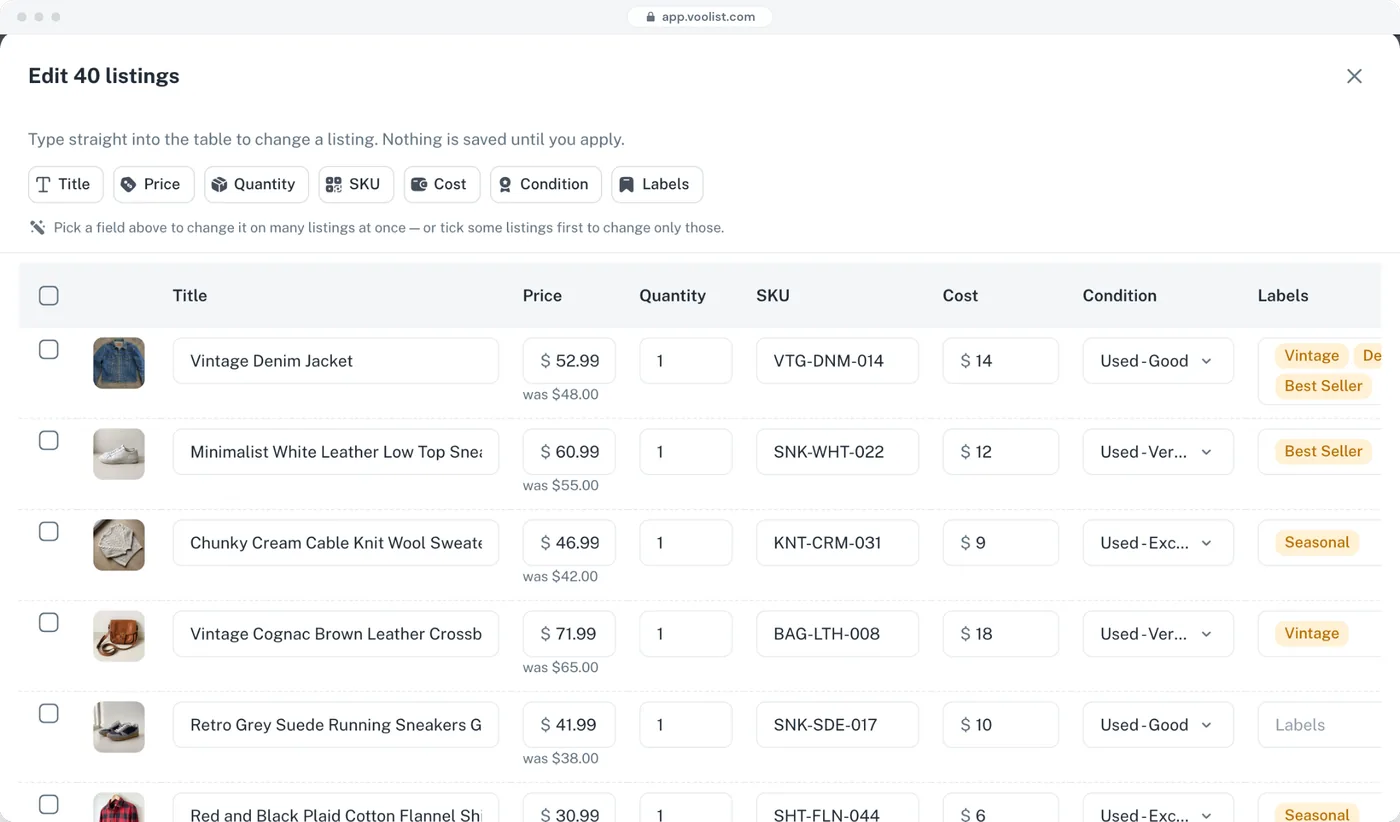
Task: Check the Chunky Cream Cable Knit row
Action: (48, 531)
